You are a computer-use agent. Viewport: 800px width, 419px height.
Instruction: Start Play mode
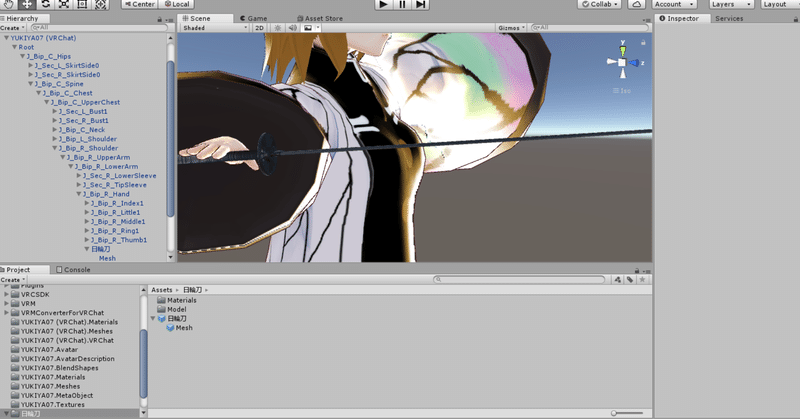pyautogui.click(x=383, y=4)
